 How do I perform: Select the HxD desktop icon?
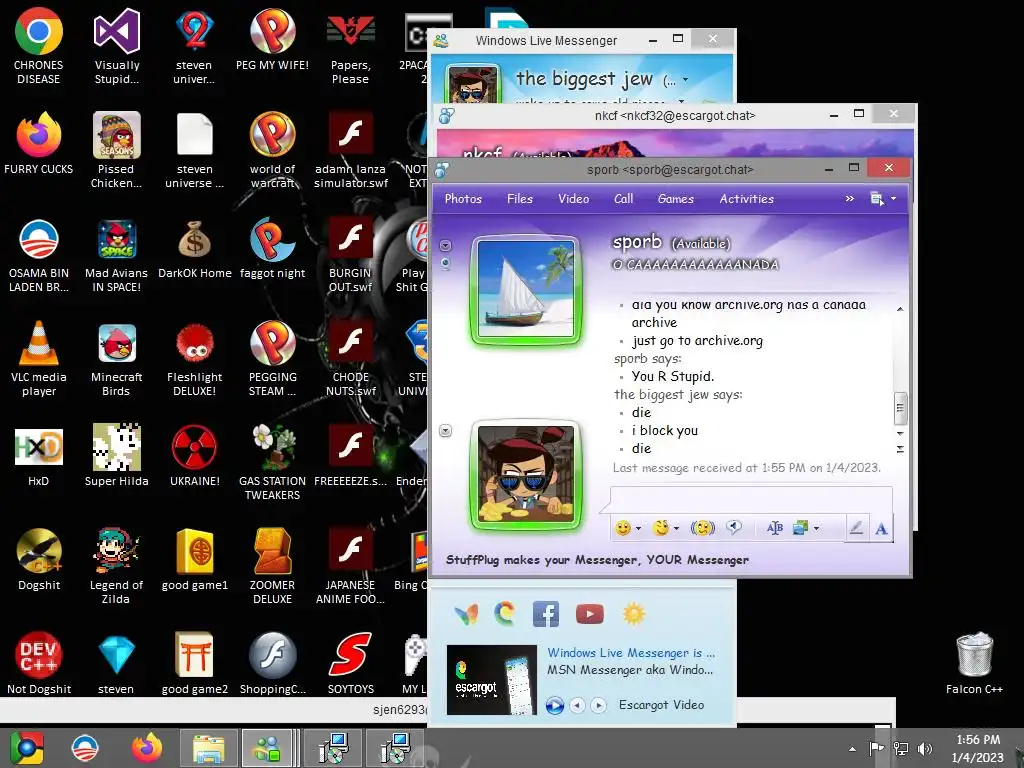pos(39,456)
